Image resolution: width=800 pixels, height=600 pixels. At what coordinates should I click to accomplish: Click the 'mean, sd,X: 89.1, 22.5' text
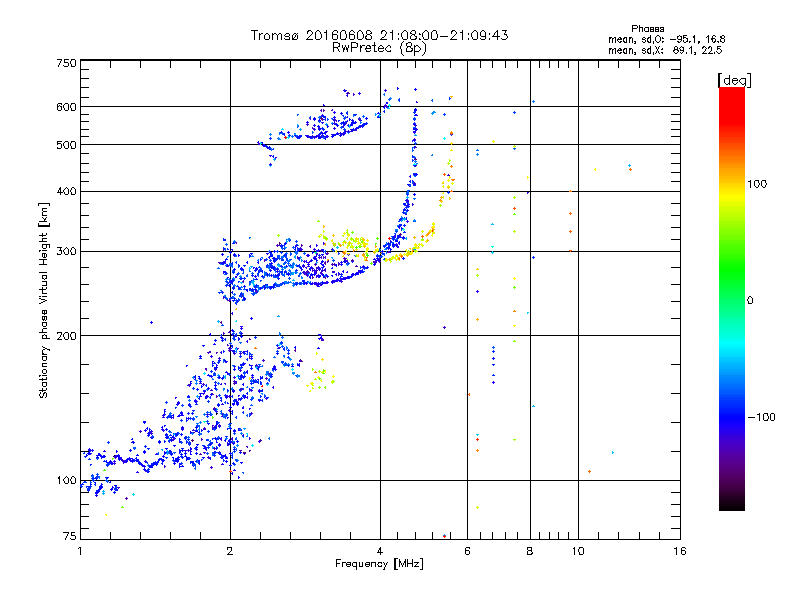click(665, 50)
